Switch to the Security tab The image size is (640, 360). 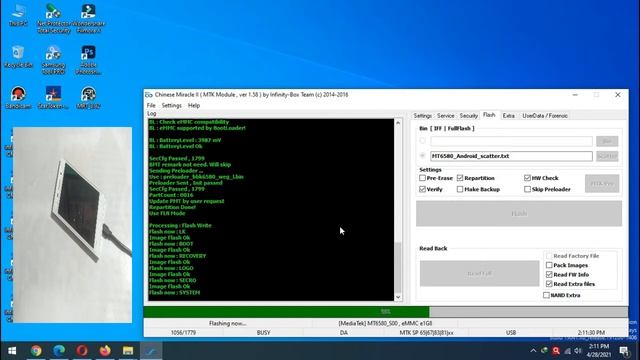pos(469,116)
